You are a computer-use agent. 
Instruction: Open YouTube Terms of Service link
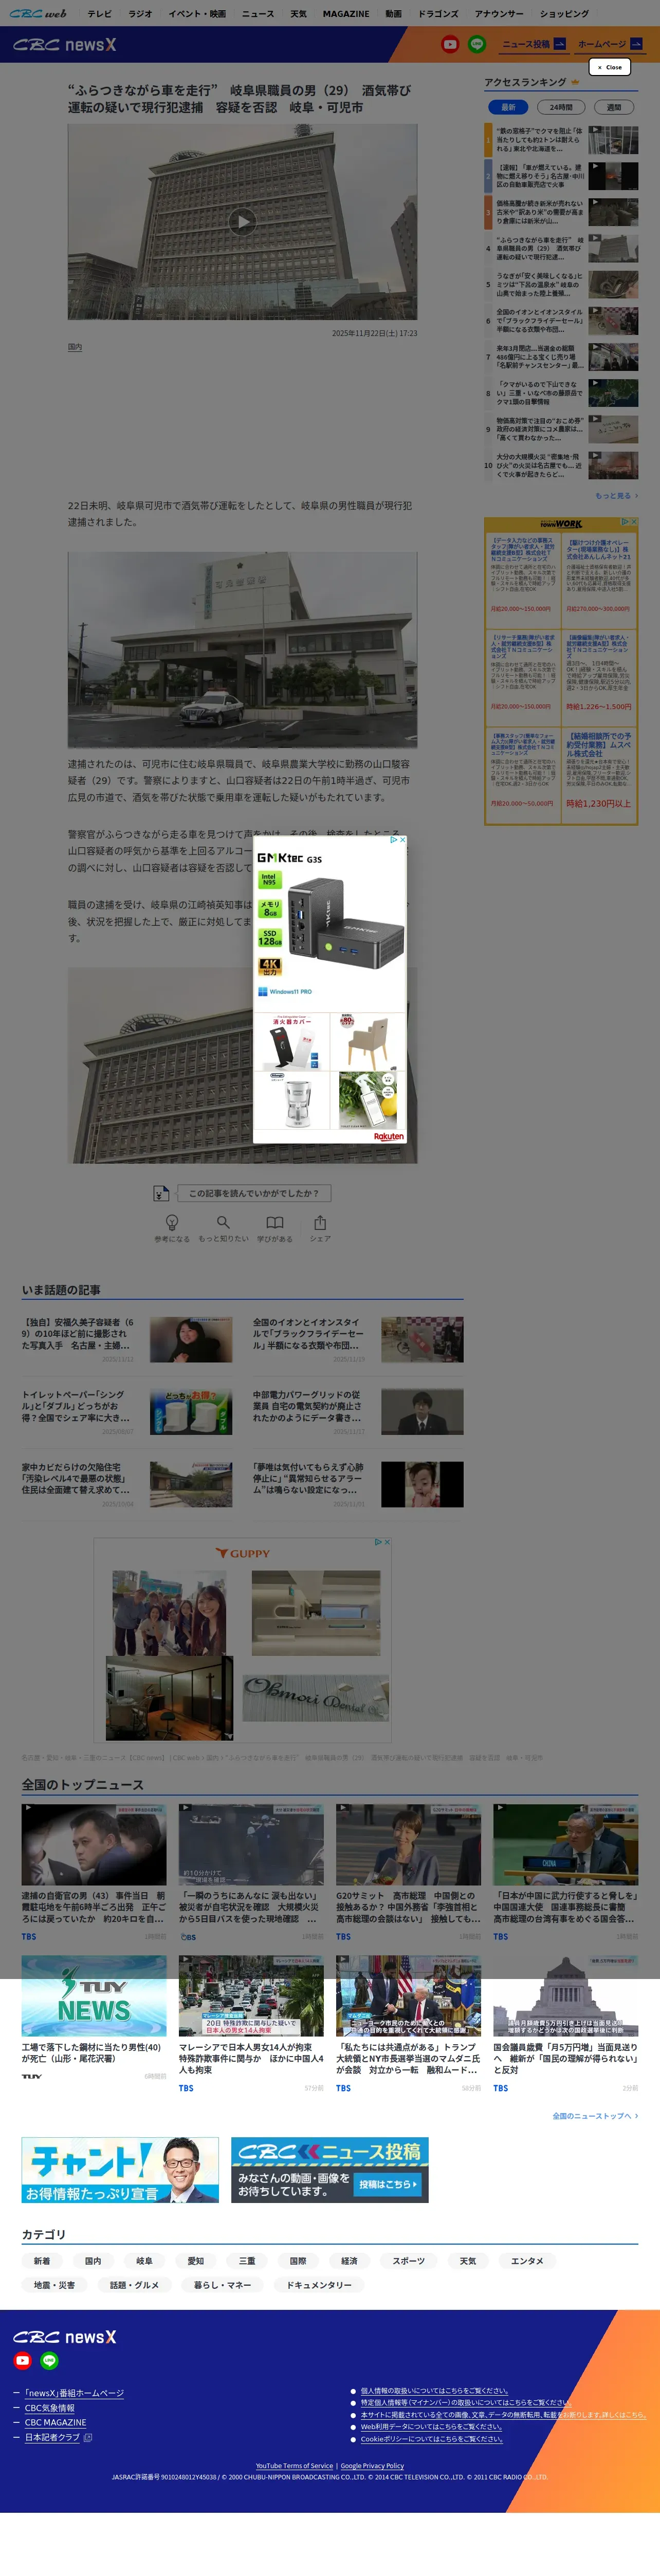[x=294, y=2466]
